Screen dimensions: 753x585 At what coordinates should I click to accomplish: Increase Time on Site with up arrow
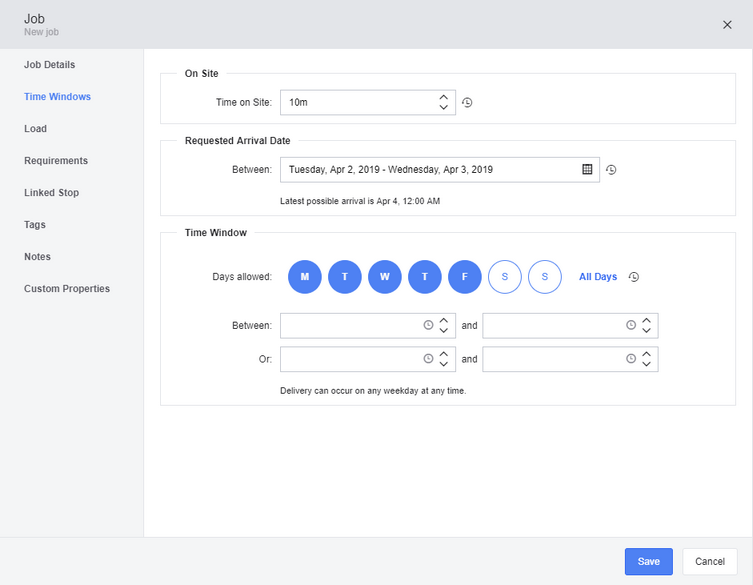[x=444, y=97]
